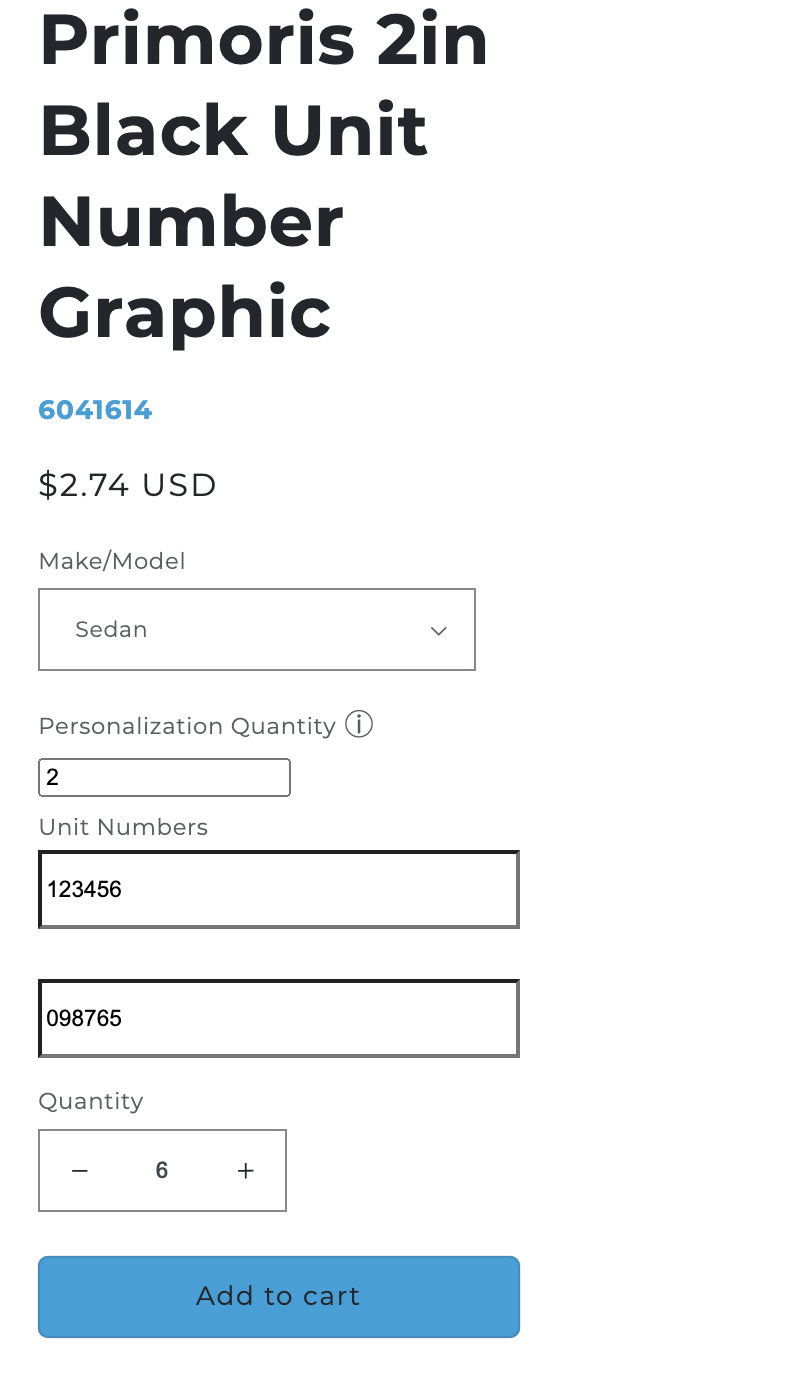Focus the Personalization Quantity field showing 2
Viewport: 786px width, 1382px height.
164,777
